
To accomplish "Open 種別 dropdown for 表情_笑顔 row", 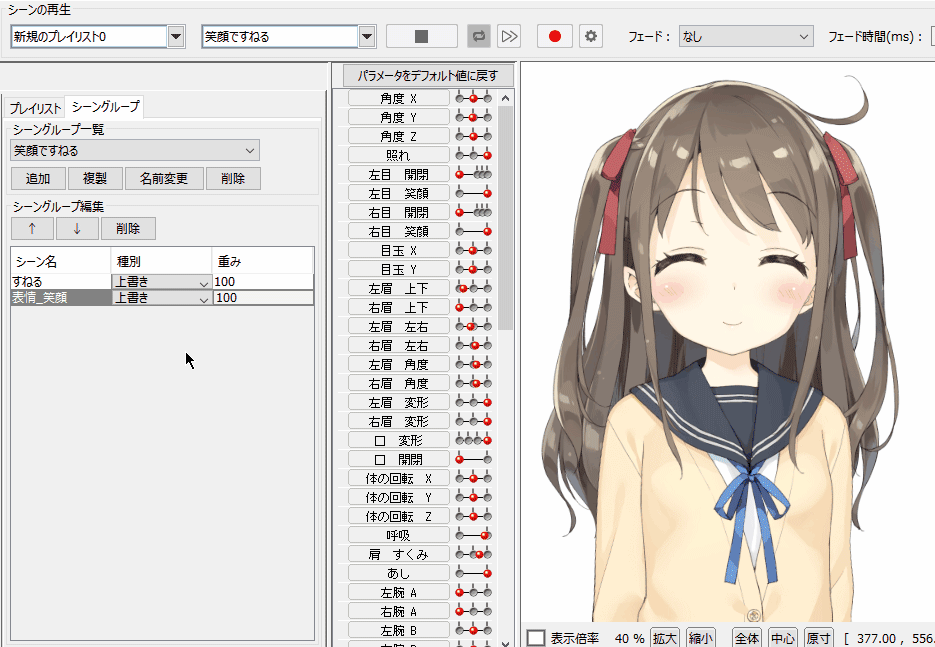I will tap(162, 298).
